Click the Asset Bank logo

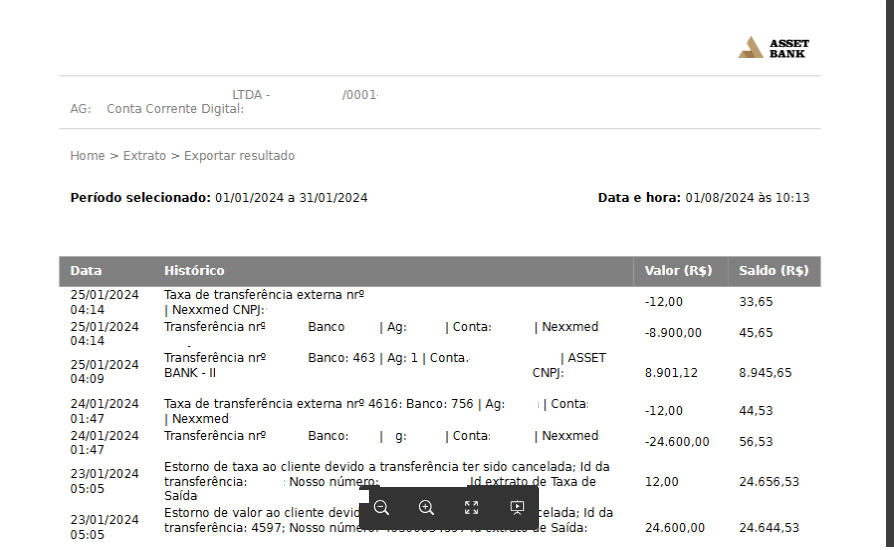pyautogui.click(x=774, y=48)
